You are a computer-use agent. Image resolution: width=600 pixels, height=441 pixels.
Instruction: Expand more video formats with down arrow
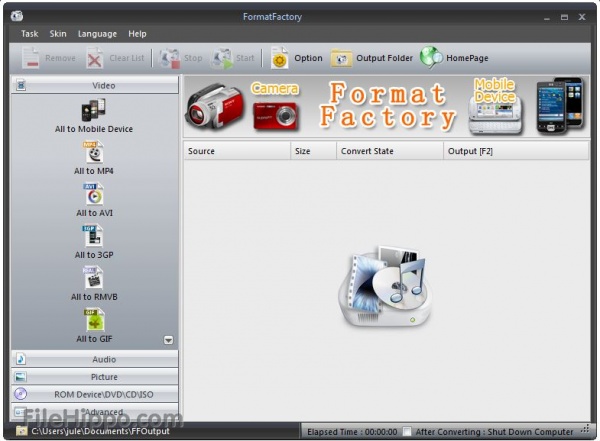(x=168, y=340)
